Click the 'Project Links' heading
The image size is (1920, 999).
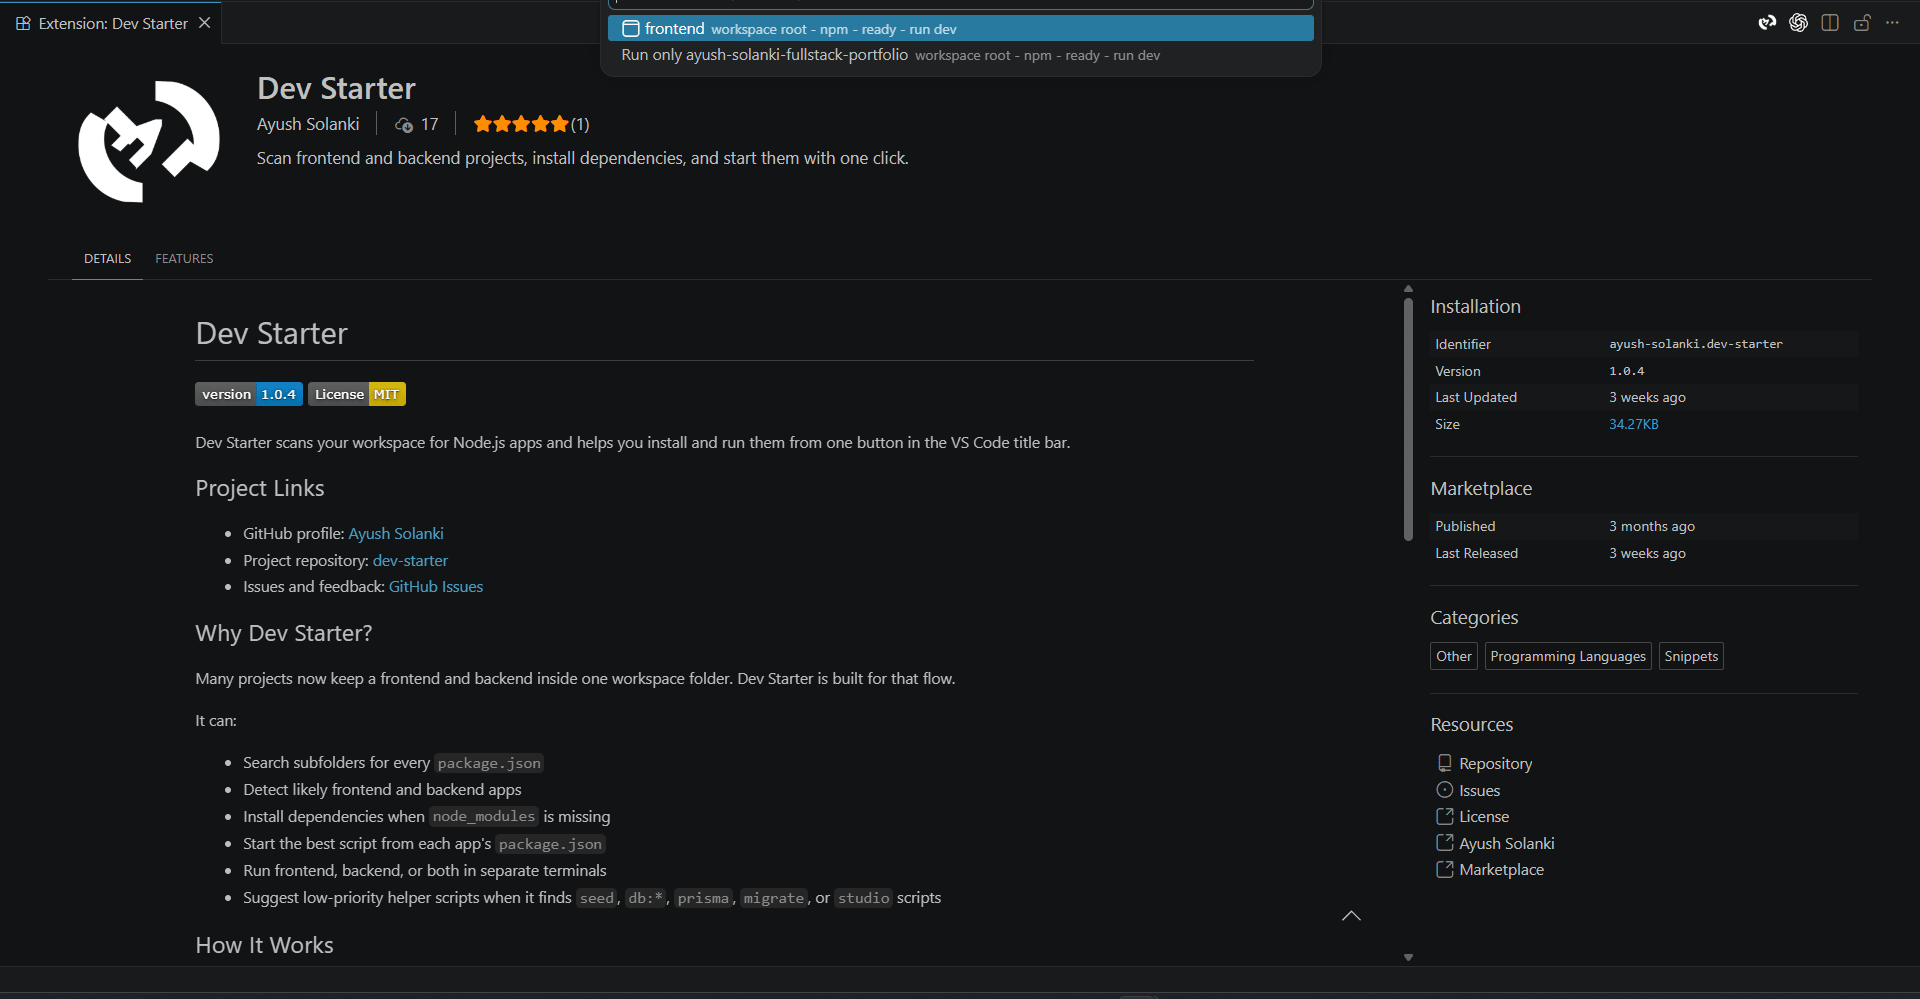tap(260, 488)
